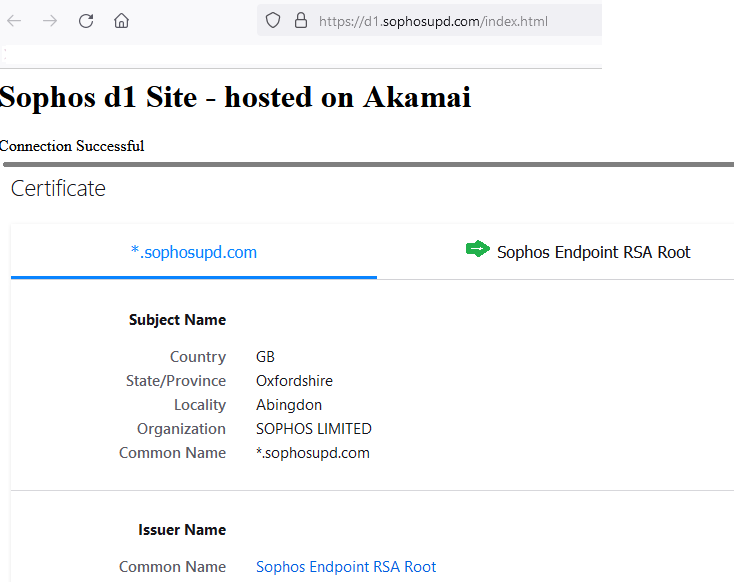The height and width of the screenshot is (582, 734).
Task: Click the green arrow beside RSA Root
Action: (477, 249)
